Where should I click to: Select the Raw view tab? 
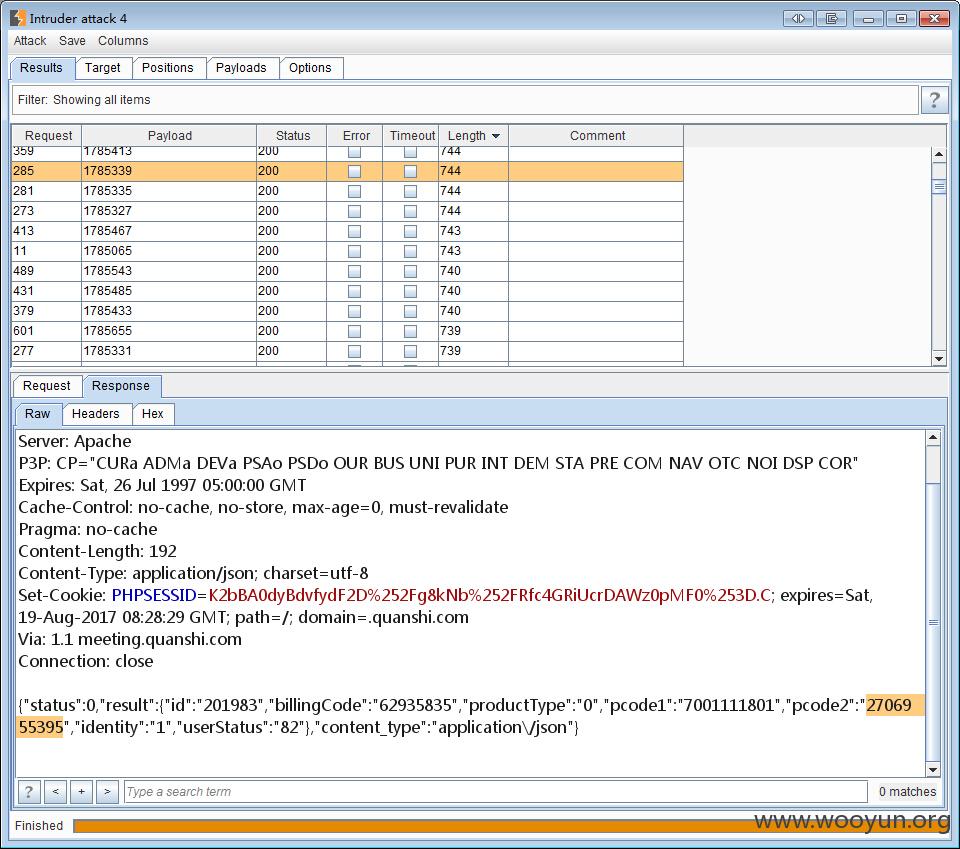pyautogui.click(x=37, y=414)
